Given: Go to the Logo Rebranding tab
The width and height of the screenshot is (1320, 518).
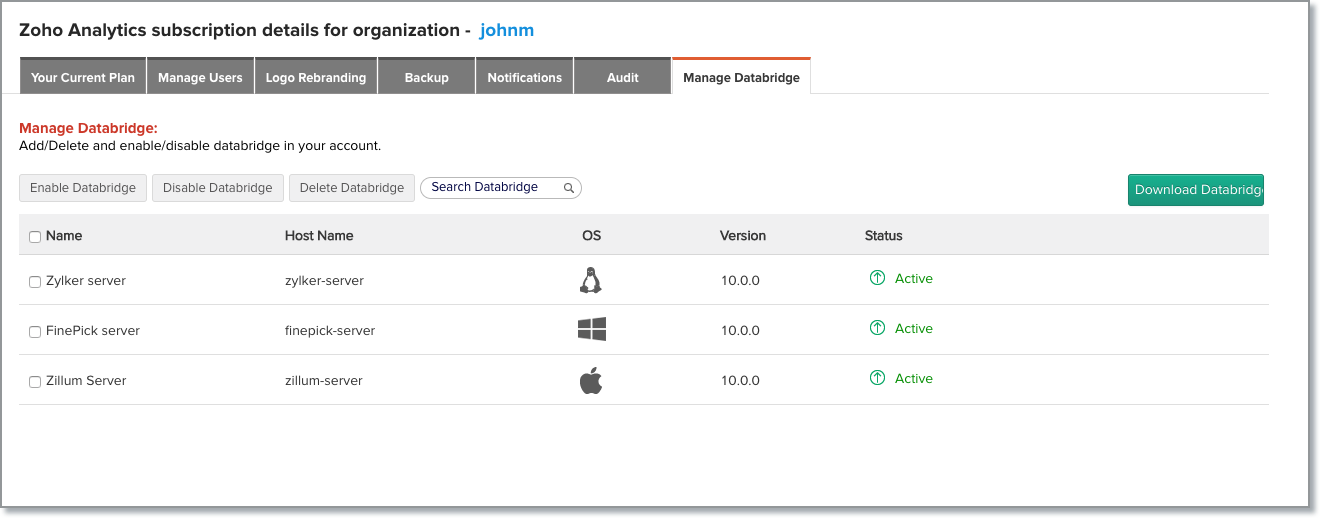Looking at the screenshot, I should (316, 77).
